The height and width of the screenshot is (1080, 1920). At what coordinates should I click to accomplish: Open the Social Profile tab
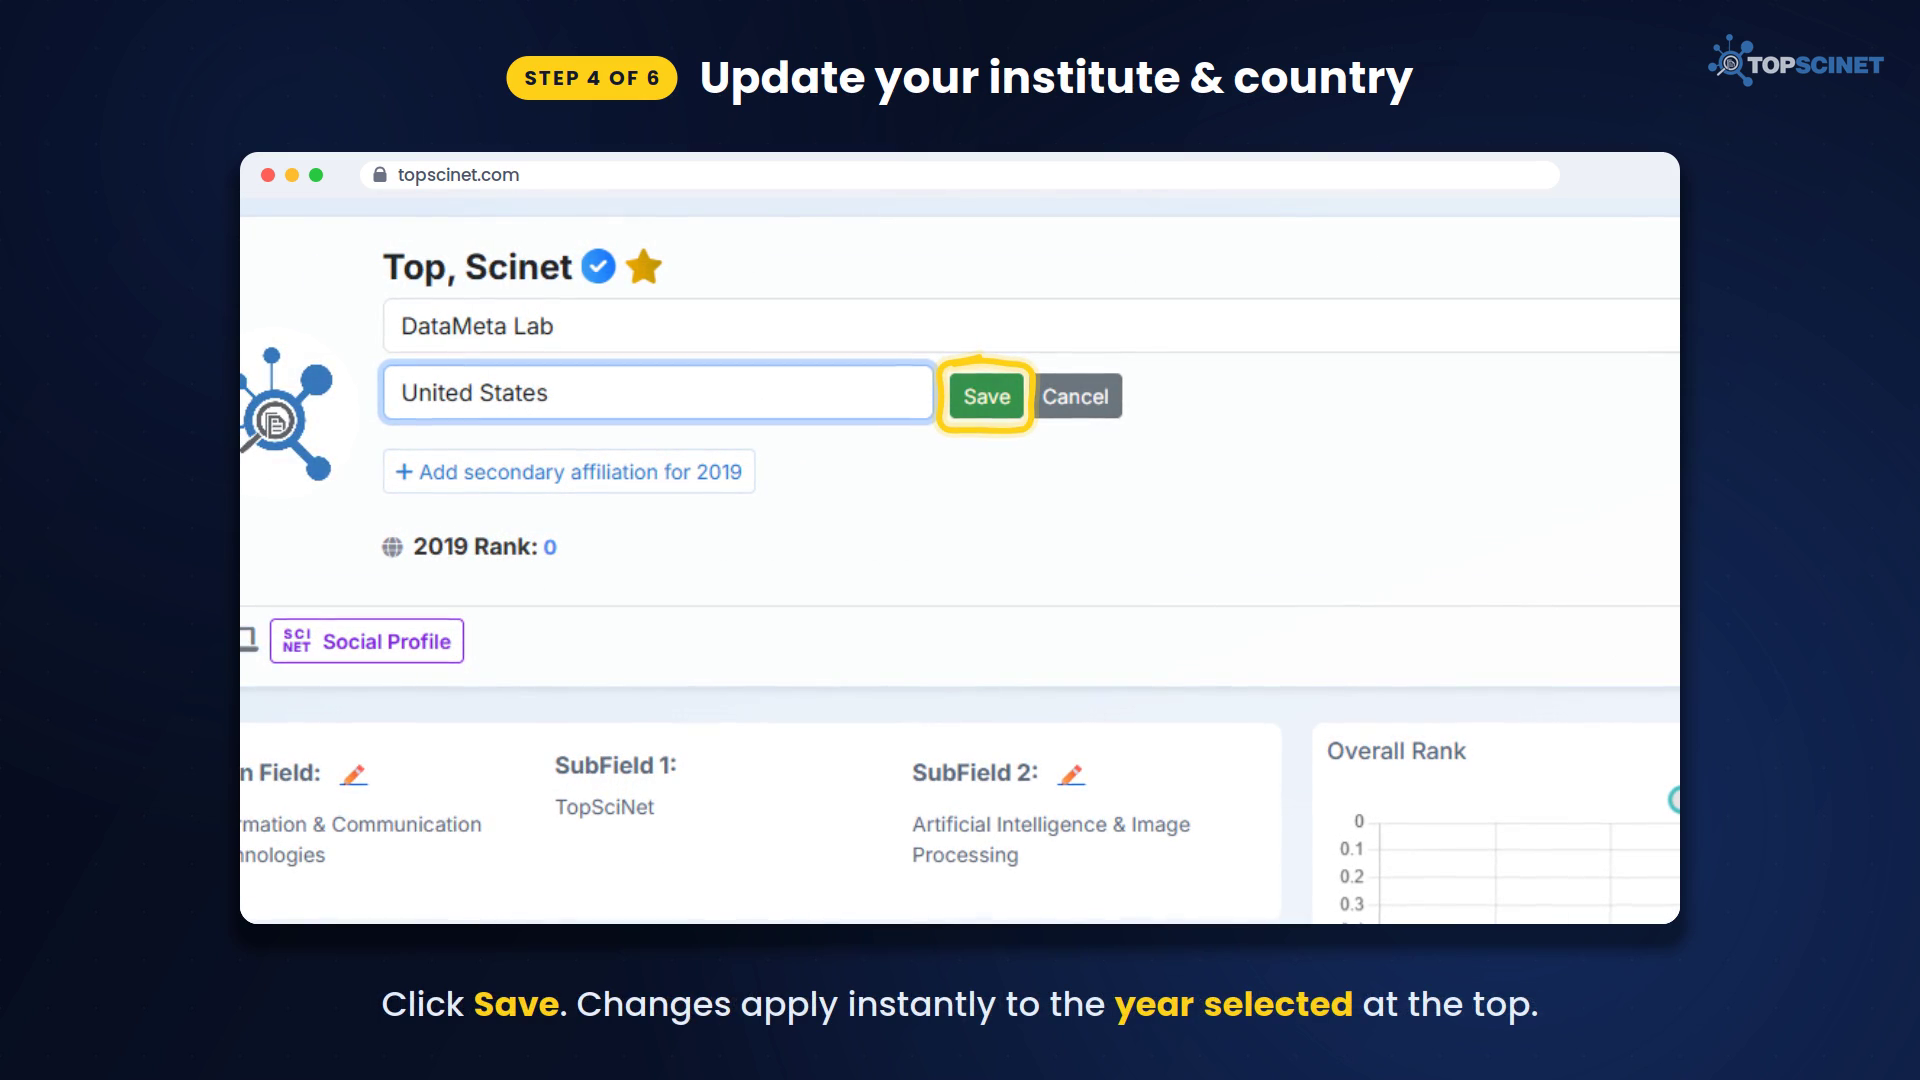[367, 641]
